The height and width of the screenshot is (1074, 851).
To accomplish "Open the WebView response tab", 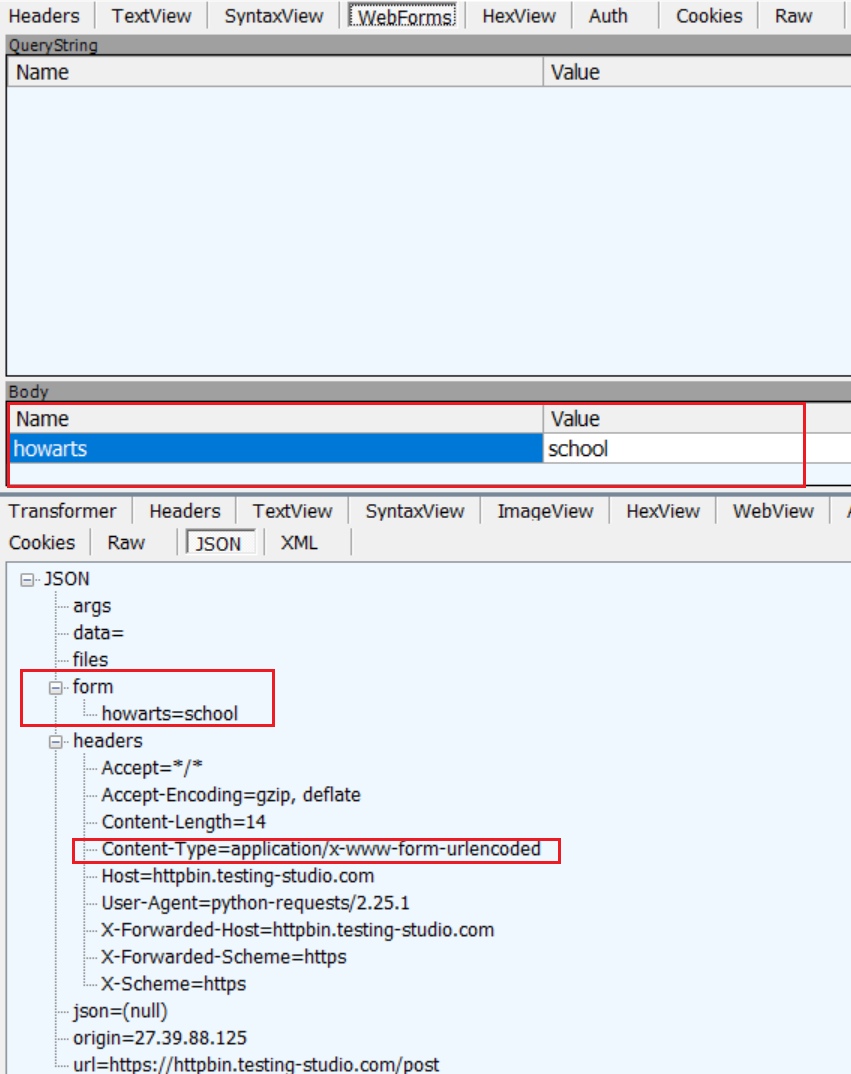I will [x=773, y=511].
